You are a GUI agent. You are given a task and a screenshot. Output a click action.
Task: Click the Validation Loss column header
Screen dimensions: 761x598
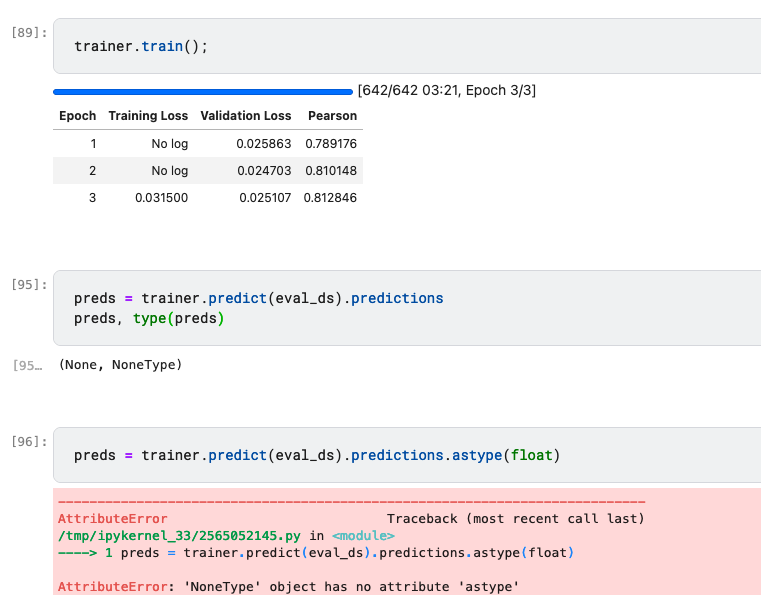pyautogui.click(x=246, y=116)
